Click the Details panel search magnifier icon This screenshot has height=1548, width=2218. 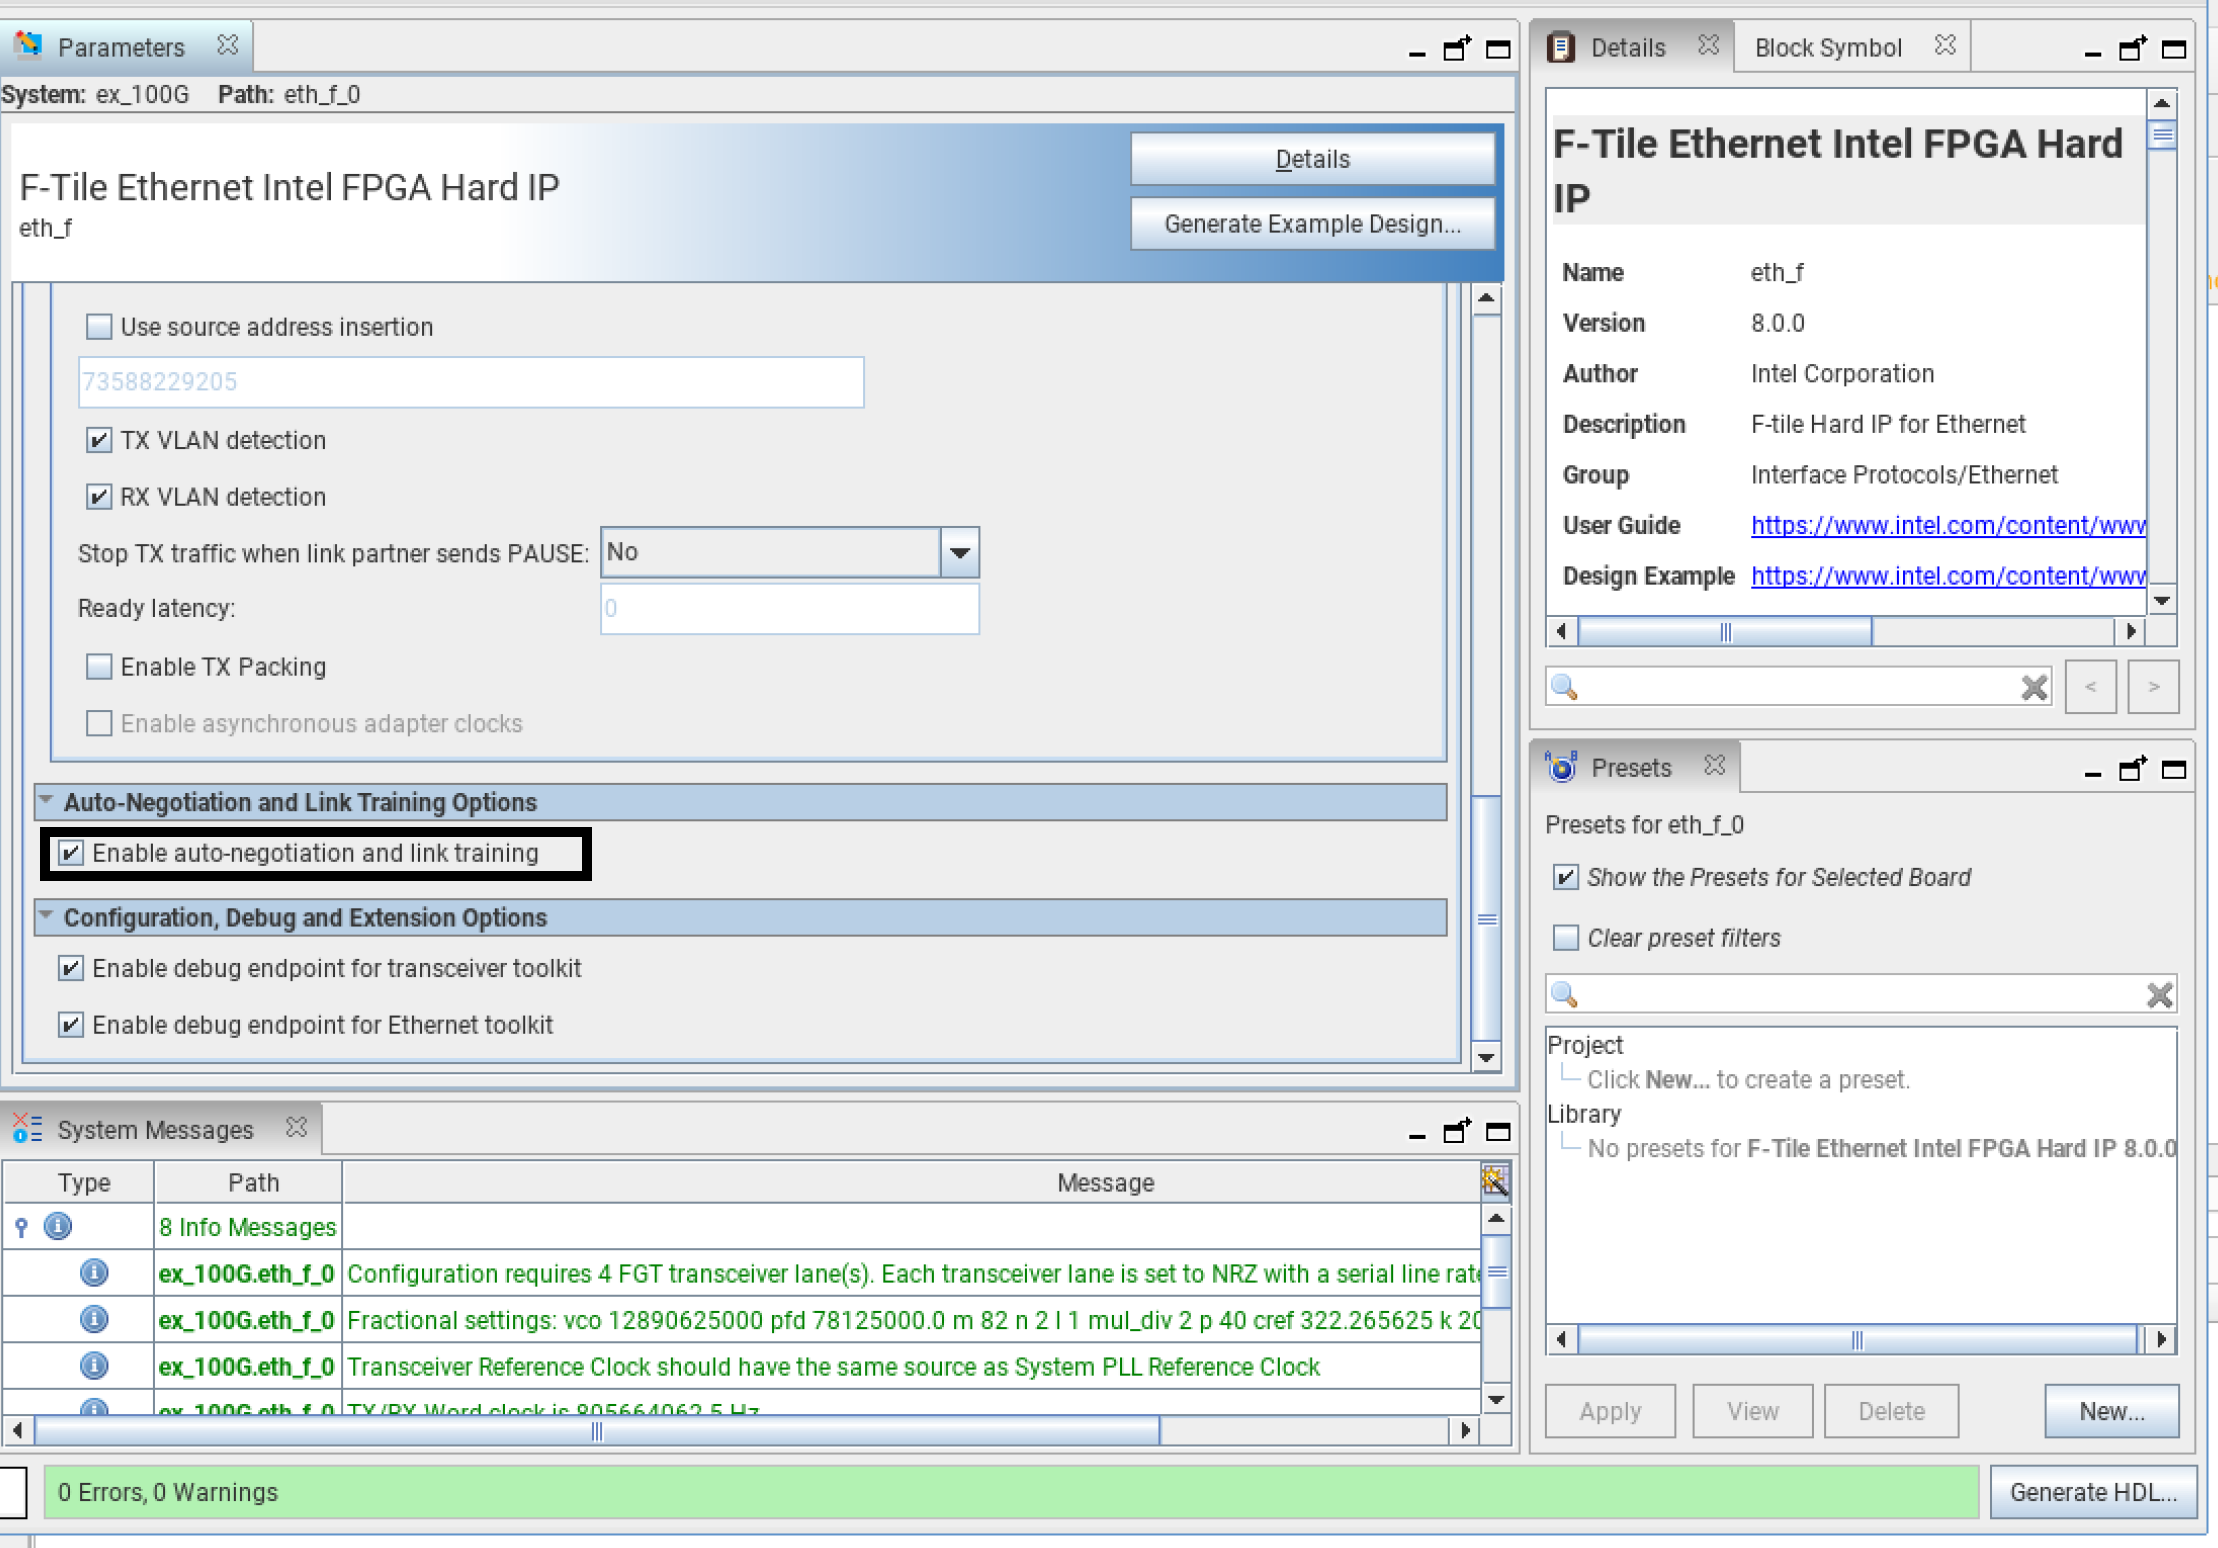click(x=1565, y=687)
